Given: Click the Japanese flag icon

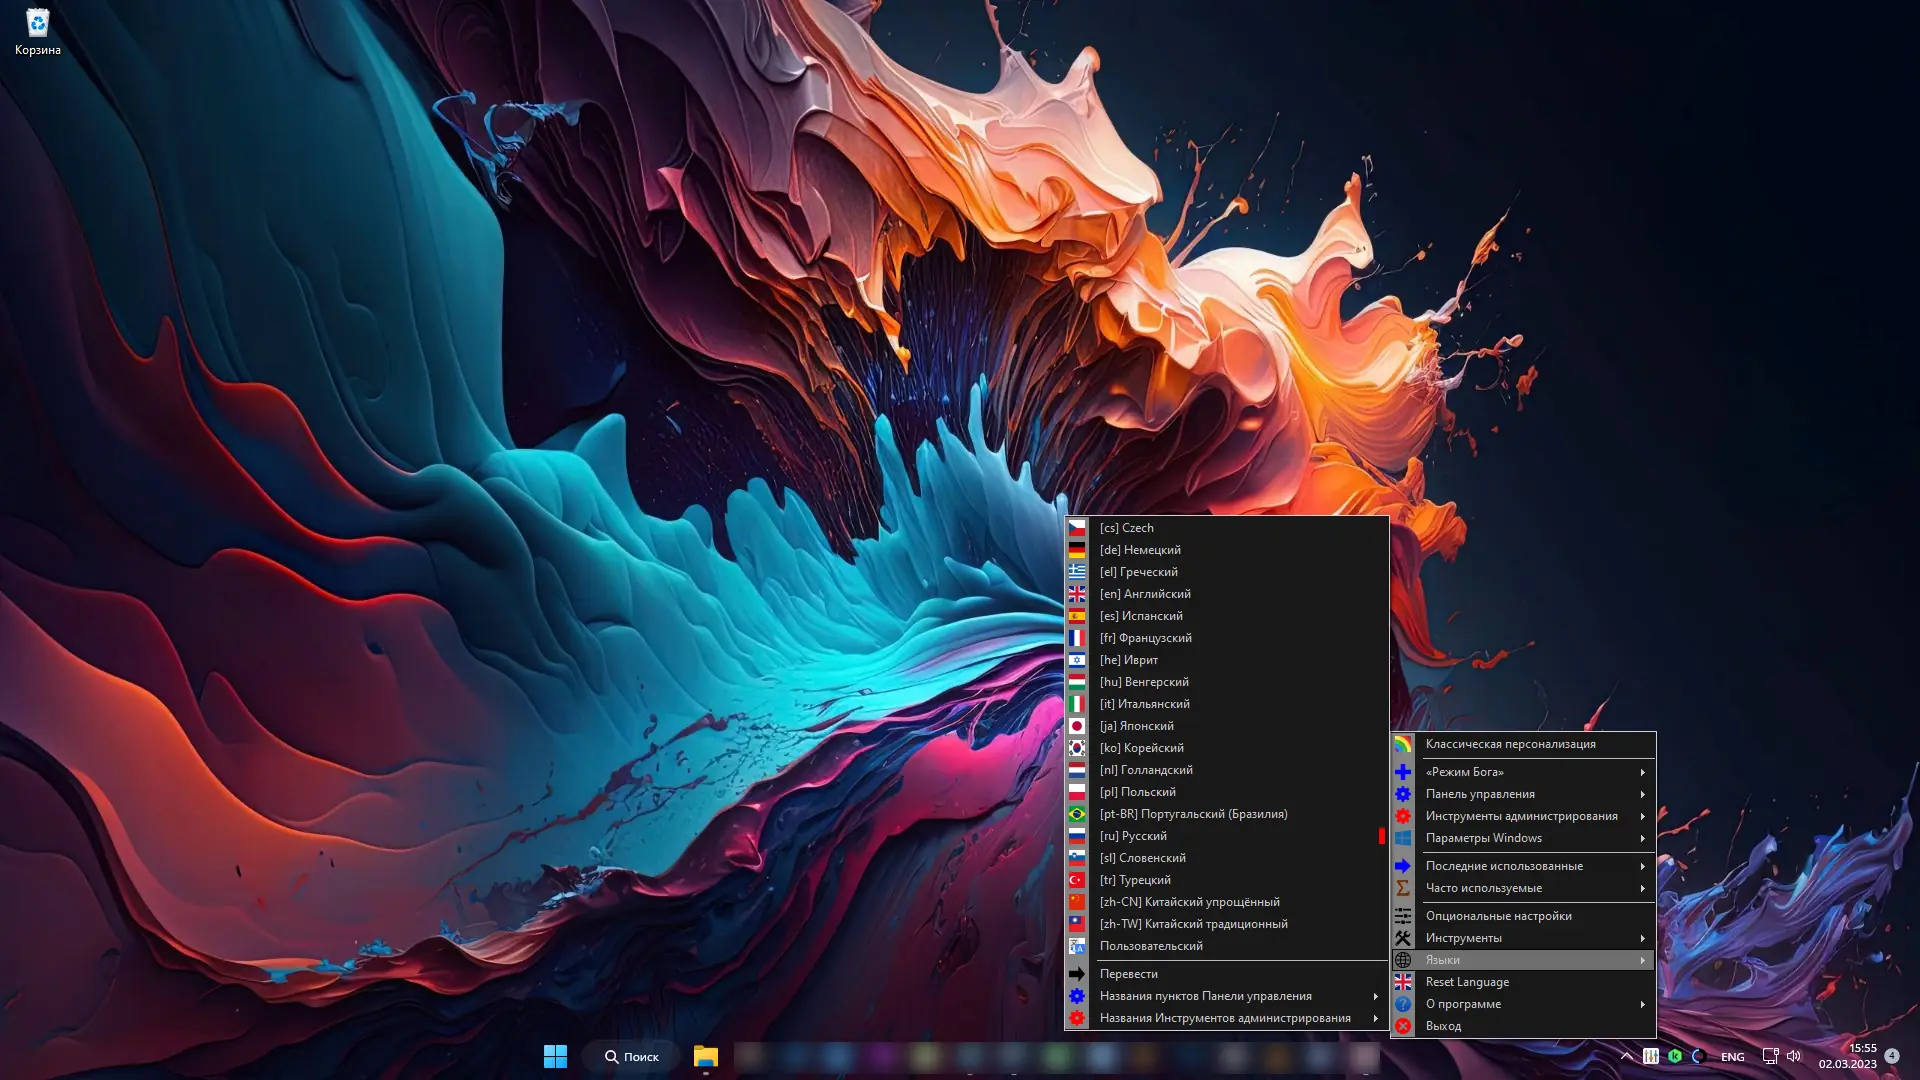Looking at the screenshot, I should pyautogui.click(x=1077, y=726).
